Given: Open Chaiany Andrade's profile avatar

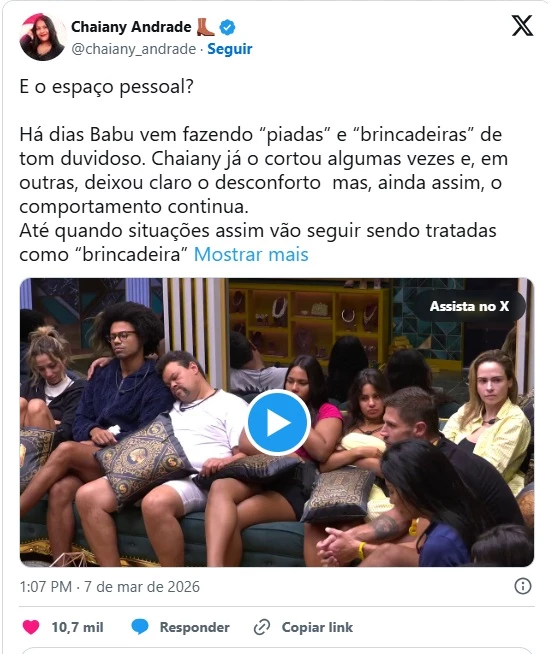Looking at the screenshot, I should click(43, 37).
